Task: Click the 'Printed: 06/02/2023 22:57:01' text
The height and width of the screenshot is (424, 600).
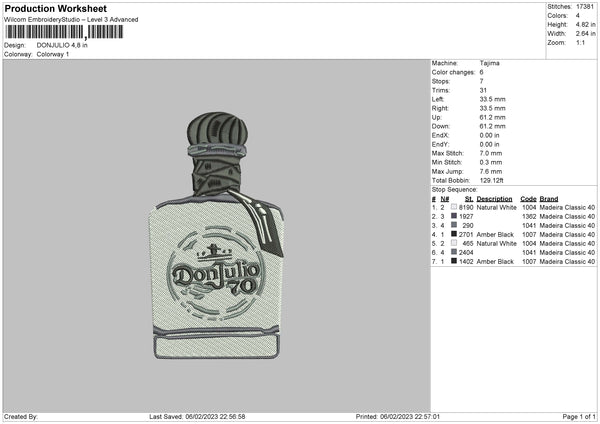Action: (x=398, y=416)
